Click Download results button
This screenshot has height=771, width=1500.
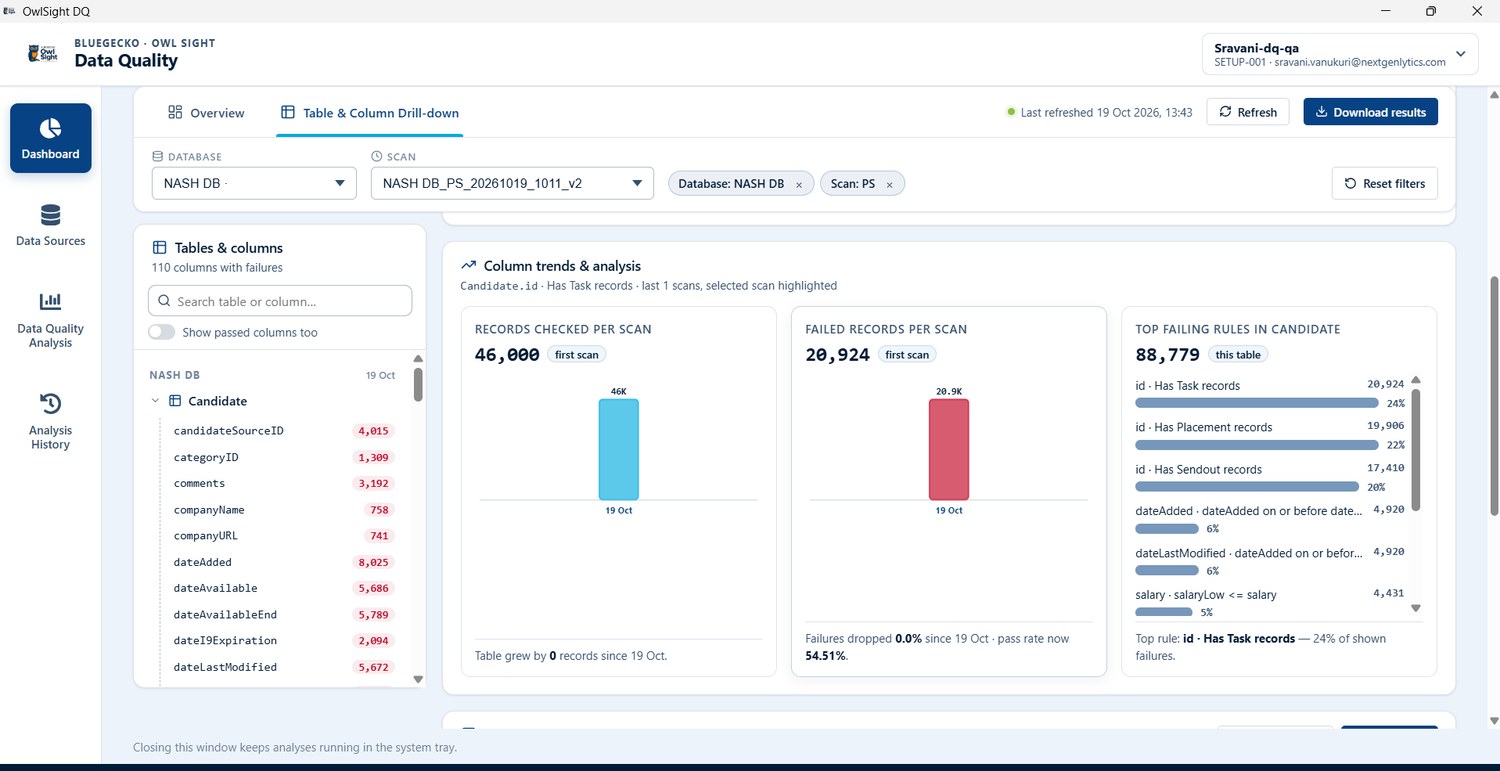click(x=1371, y=112)
